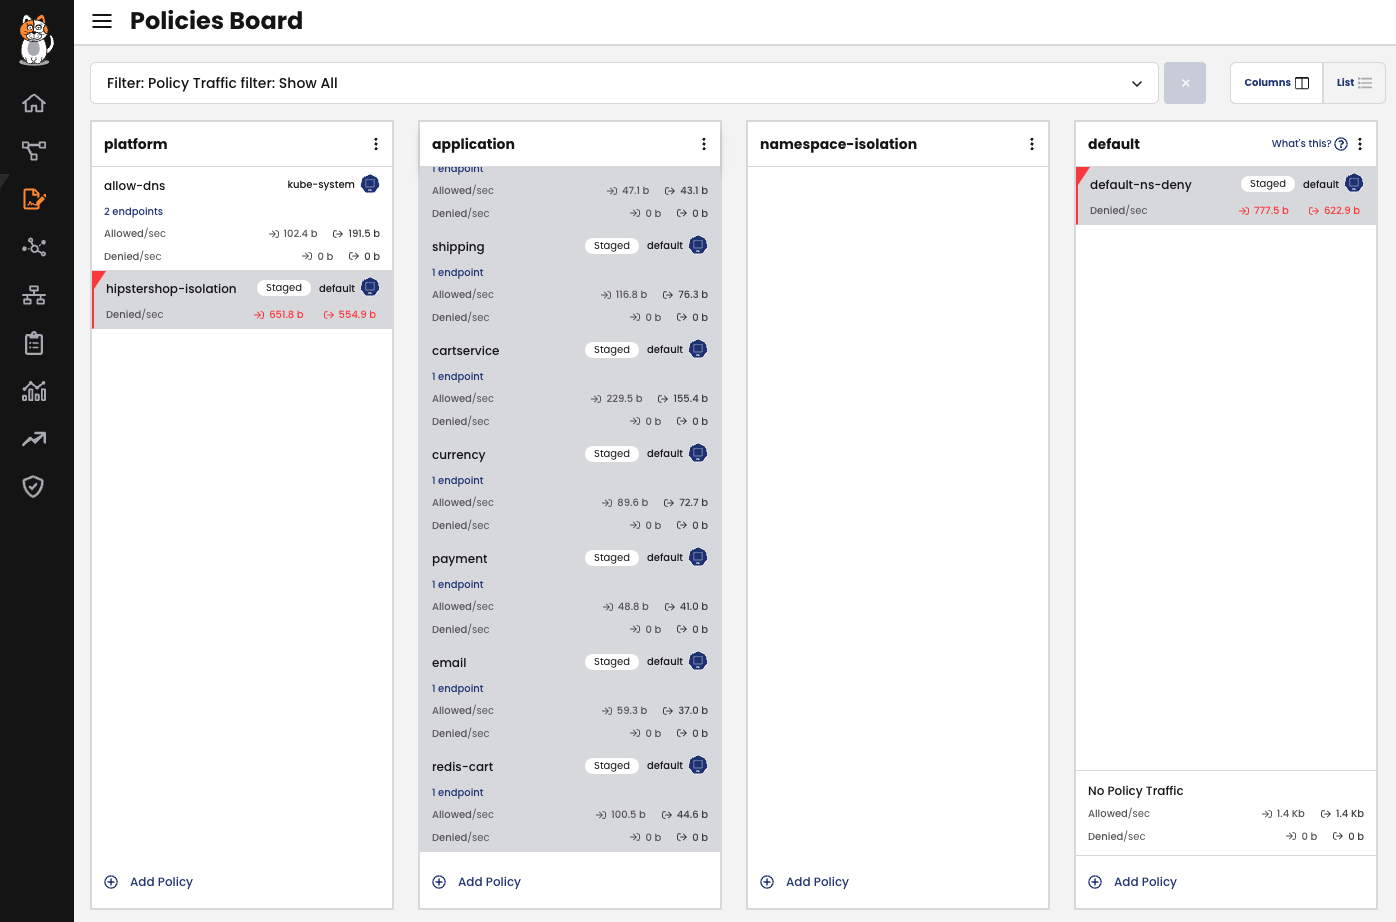Screen dimensions: 1396x922
Task: Select the cartservice policy name
Action: coord(465,351)
